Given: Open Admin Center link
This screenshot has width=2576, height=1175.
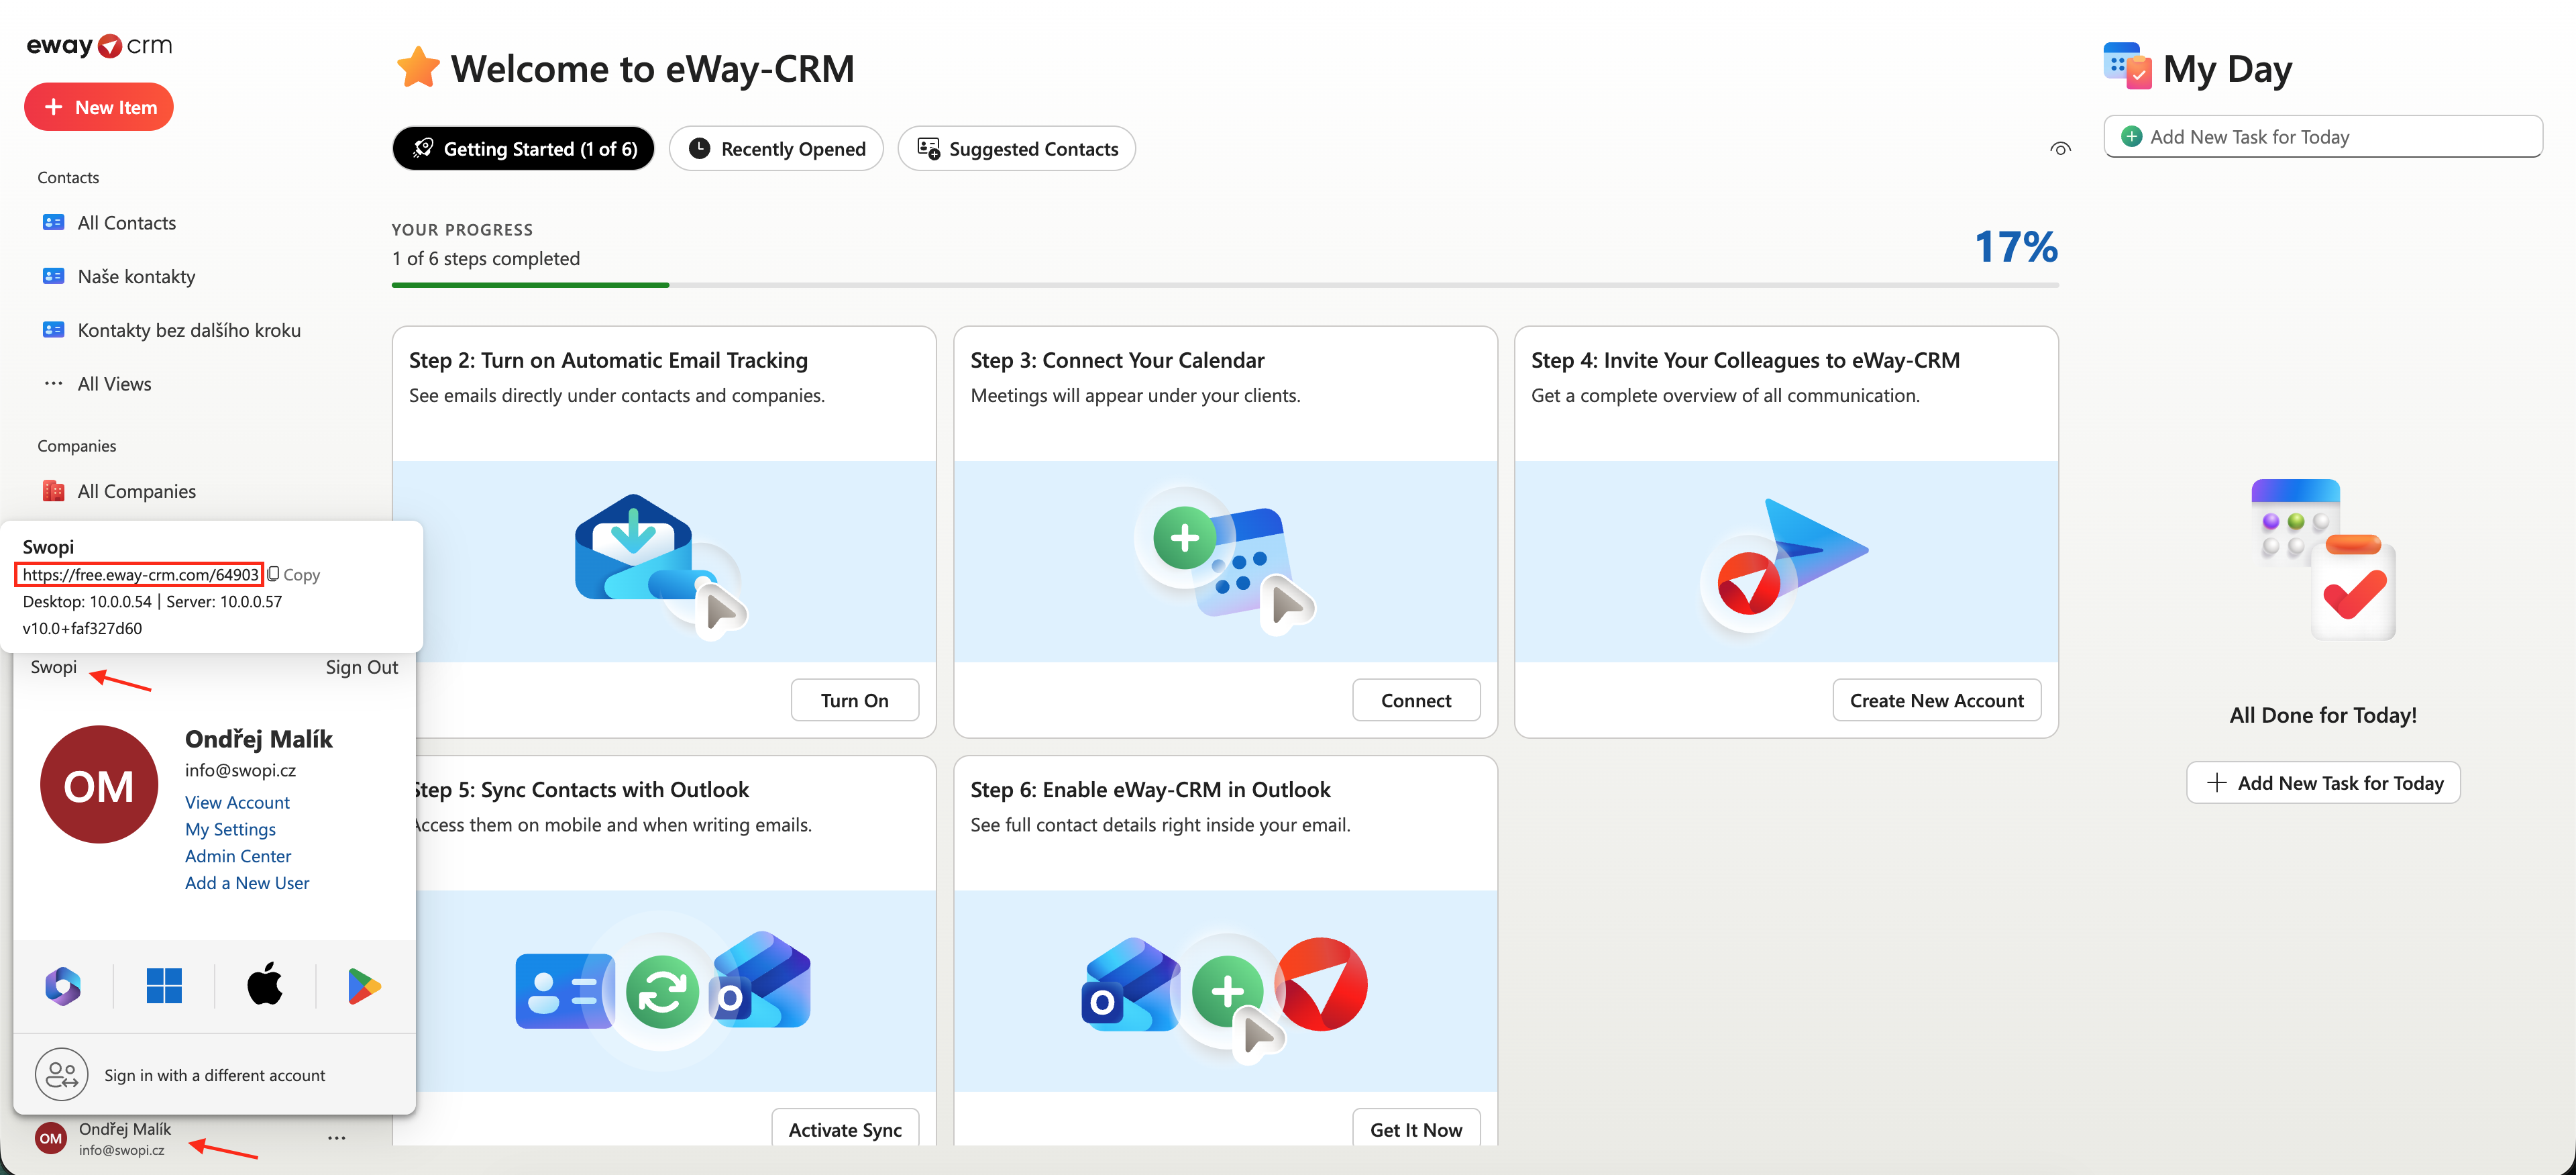Looking at the screenshot, I should click(238, 857).
